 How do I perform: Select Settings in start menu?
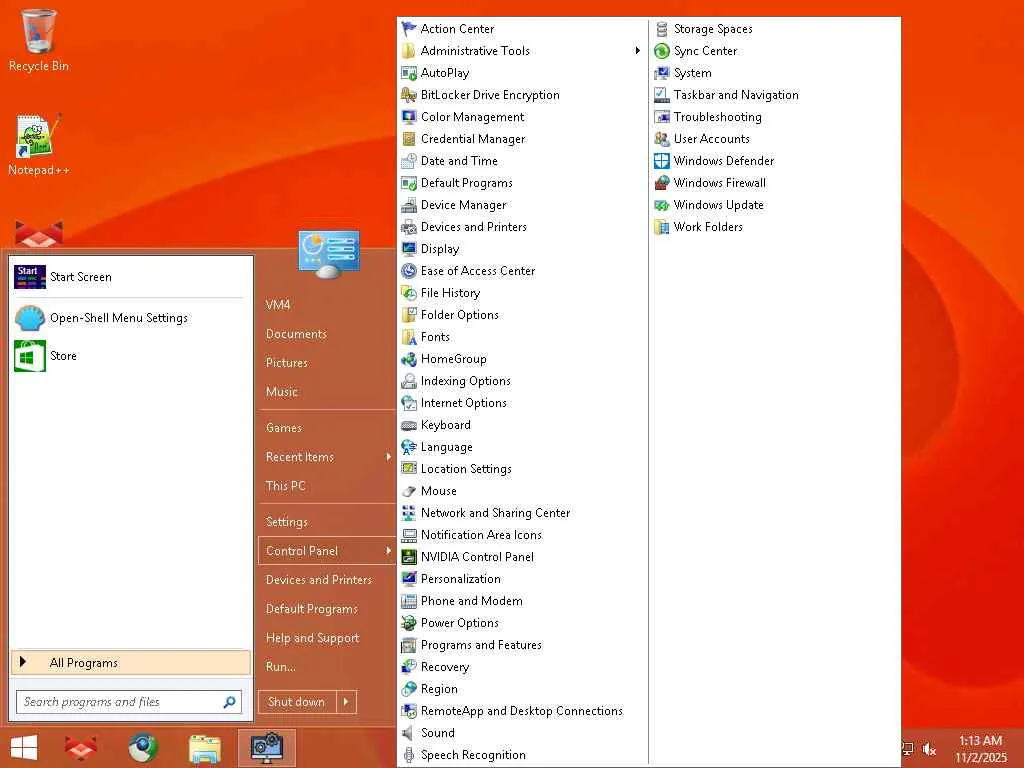(x=287, y=522)
